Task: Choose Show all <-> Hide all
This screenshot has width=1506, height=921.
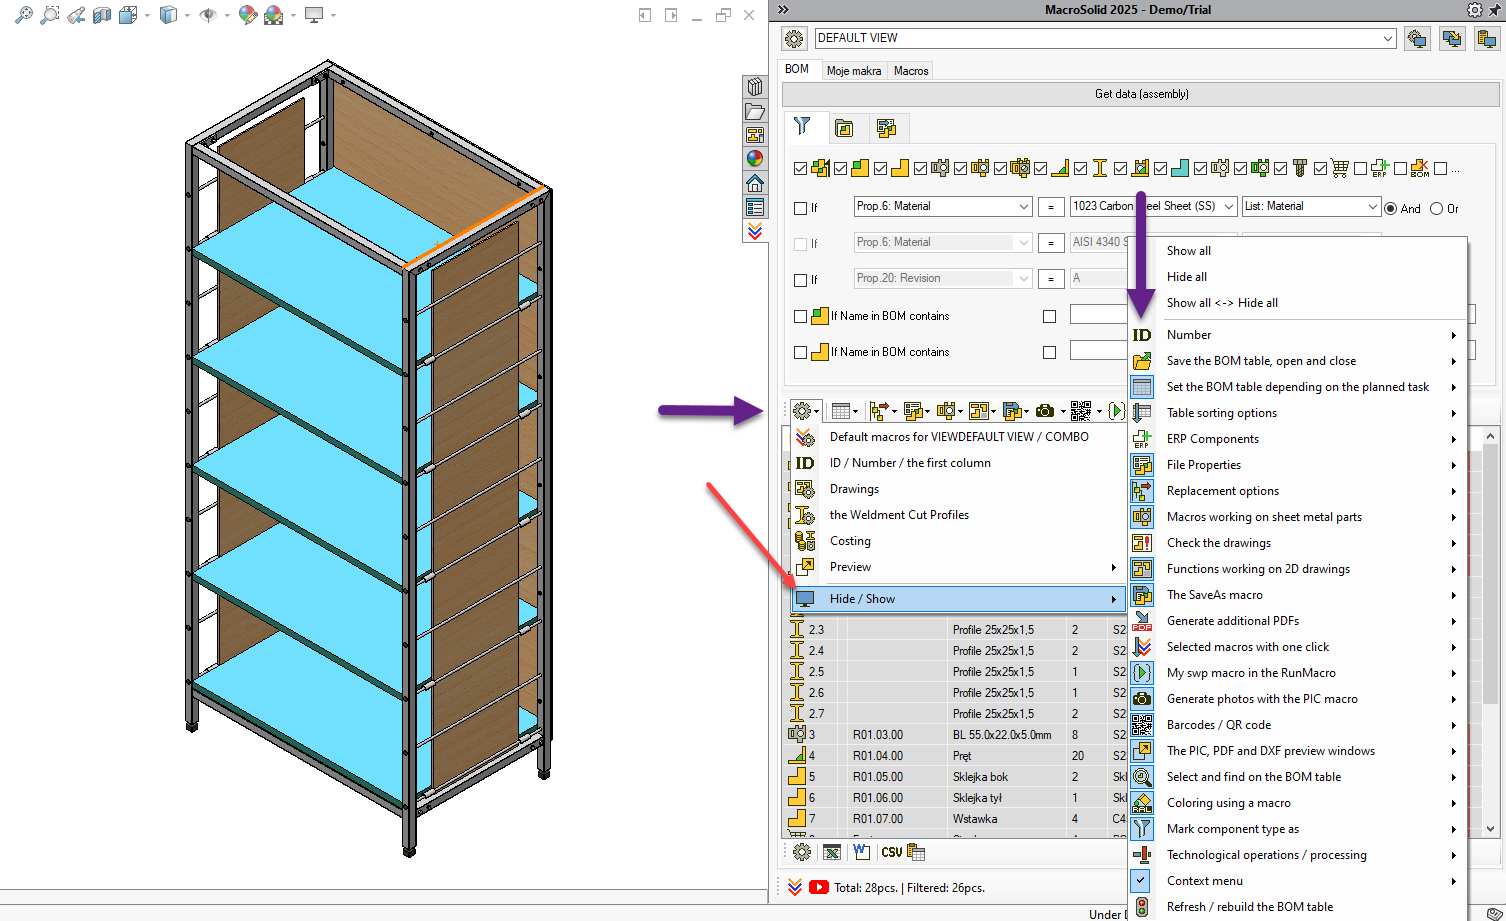Action: pos(1222,303)
